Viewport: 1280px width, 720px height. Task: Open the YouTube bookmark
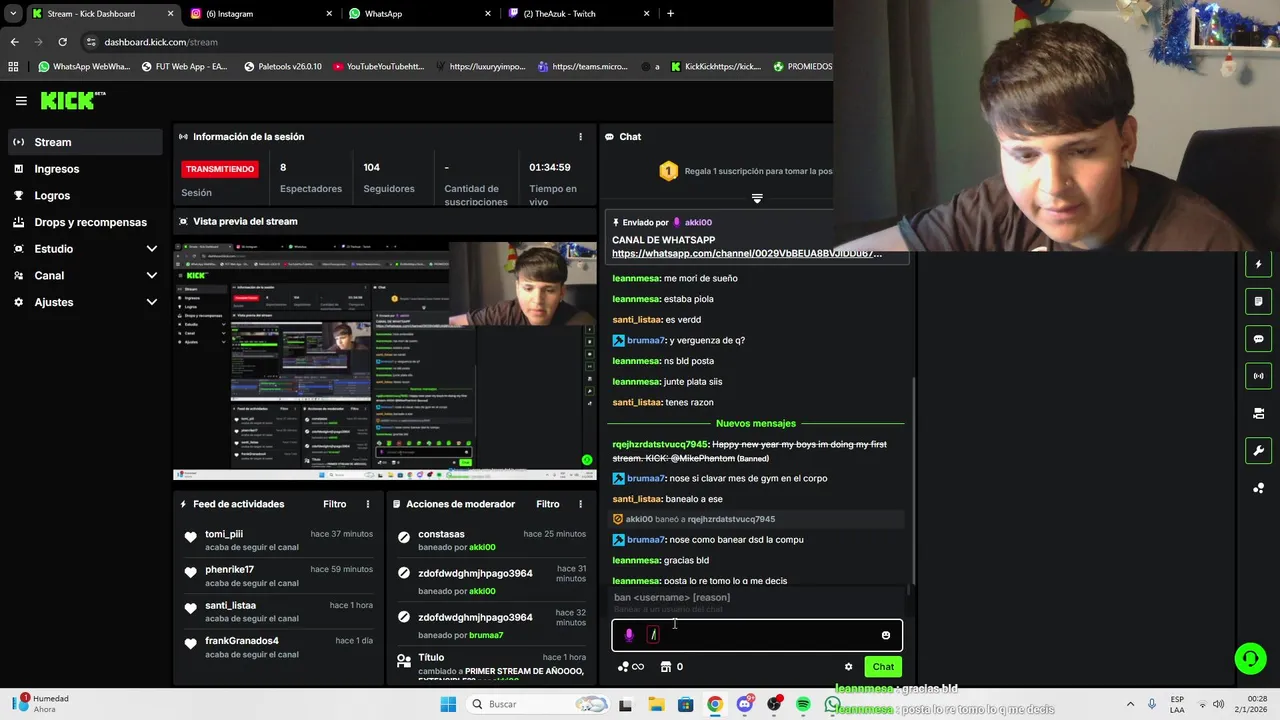(x=378, y=67)
